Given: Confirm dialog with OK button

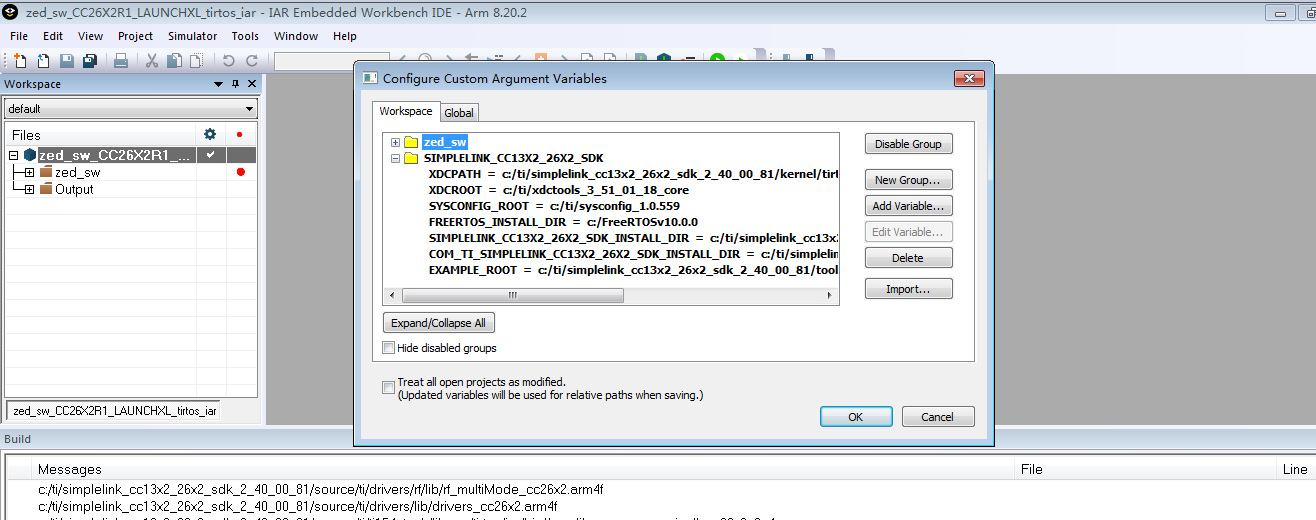Looking at the screenshot, I should tap(856, 417).
